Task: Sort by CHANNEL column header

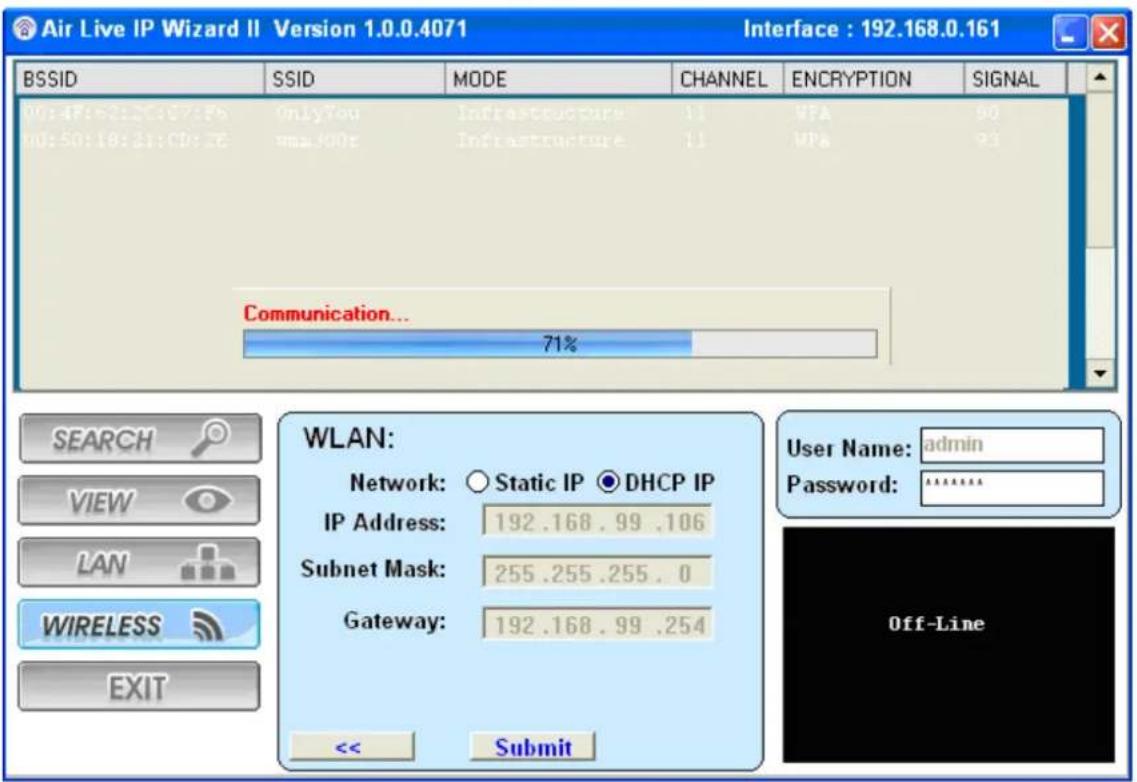Action: pos(727,79)
